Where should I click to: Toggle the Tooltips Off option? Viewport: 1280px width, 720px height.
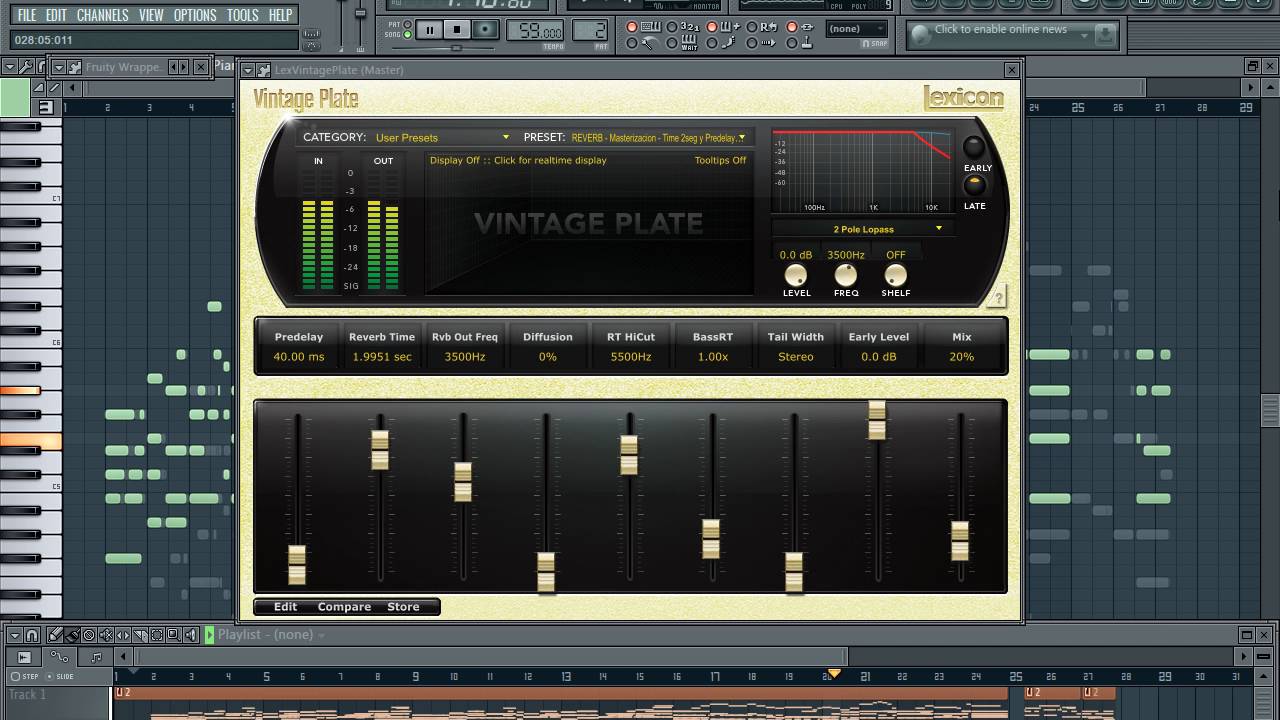click(x=721, y=160)
